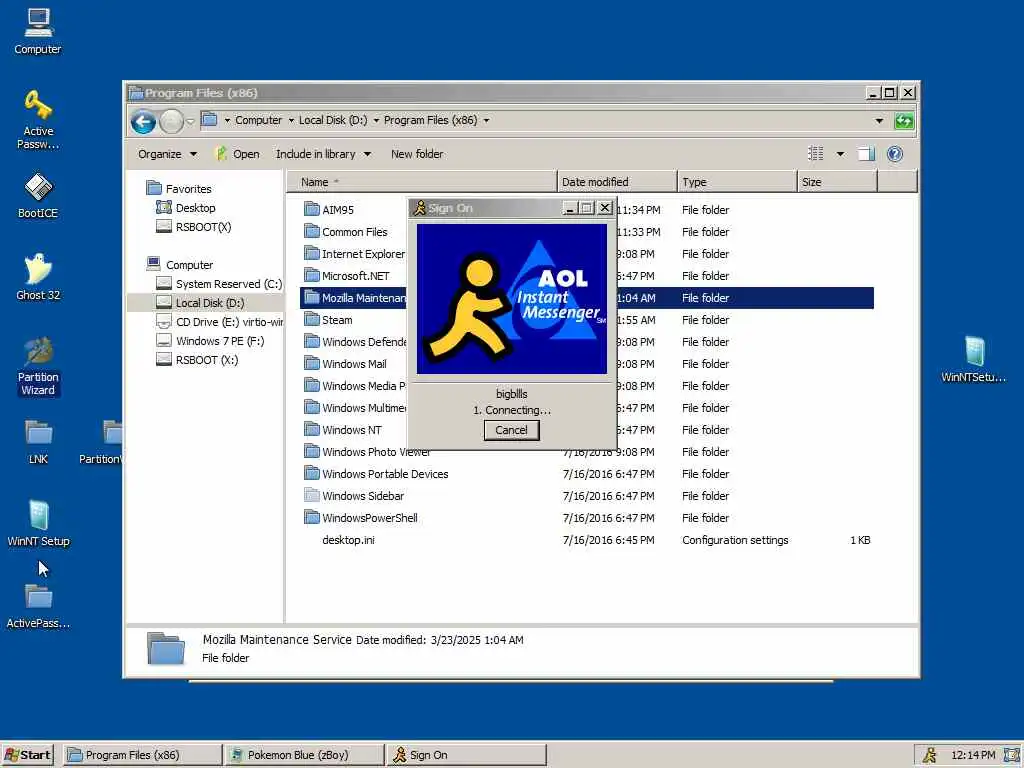The height and width of the screenshot is (768, 1024).
Task: Select the Windows Portable Devices folder
Action: click(x=385, y=474)
